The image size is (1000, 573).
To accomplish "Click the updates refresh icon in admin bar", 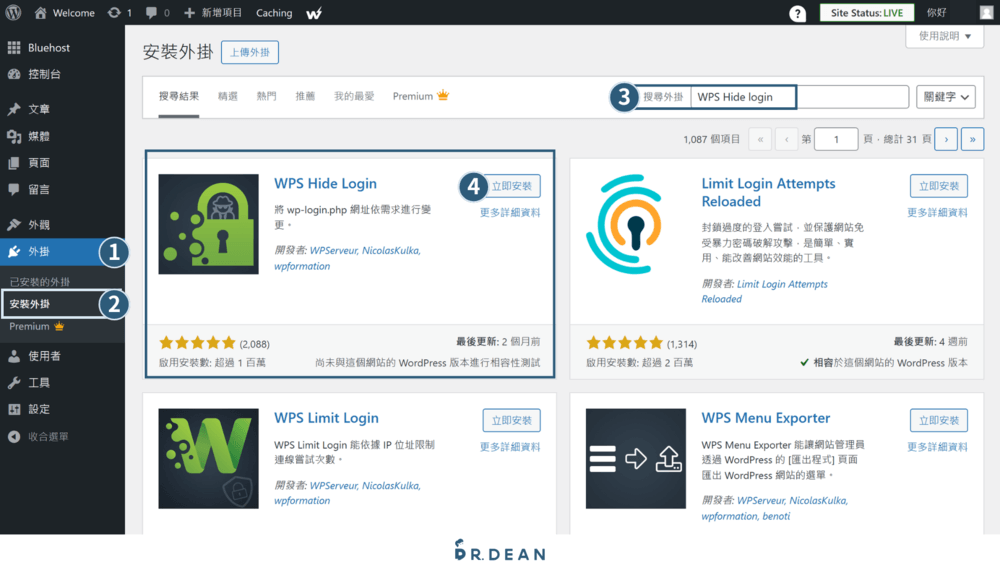I will 114,12.
